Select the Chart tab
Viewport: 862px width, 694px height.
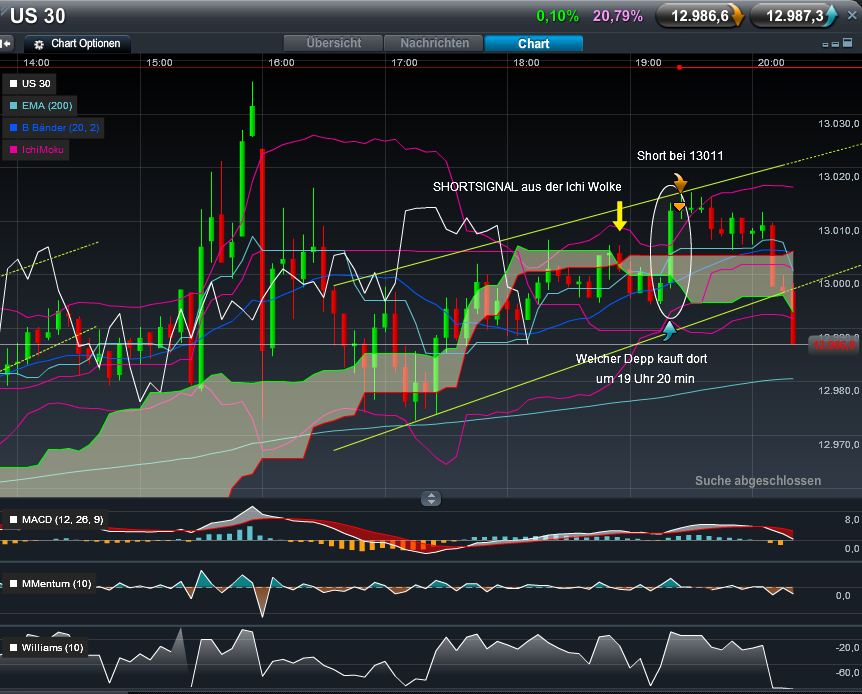pyautogui.click(x=533, y=43)
